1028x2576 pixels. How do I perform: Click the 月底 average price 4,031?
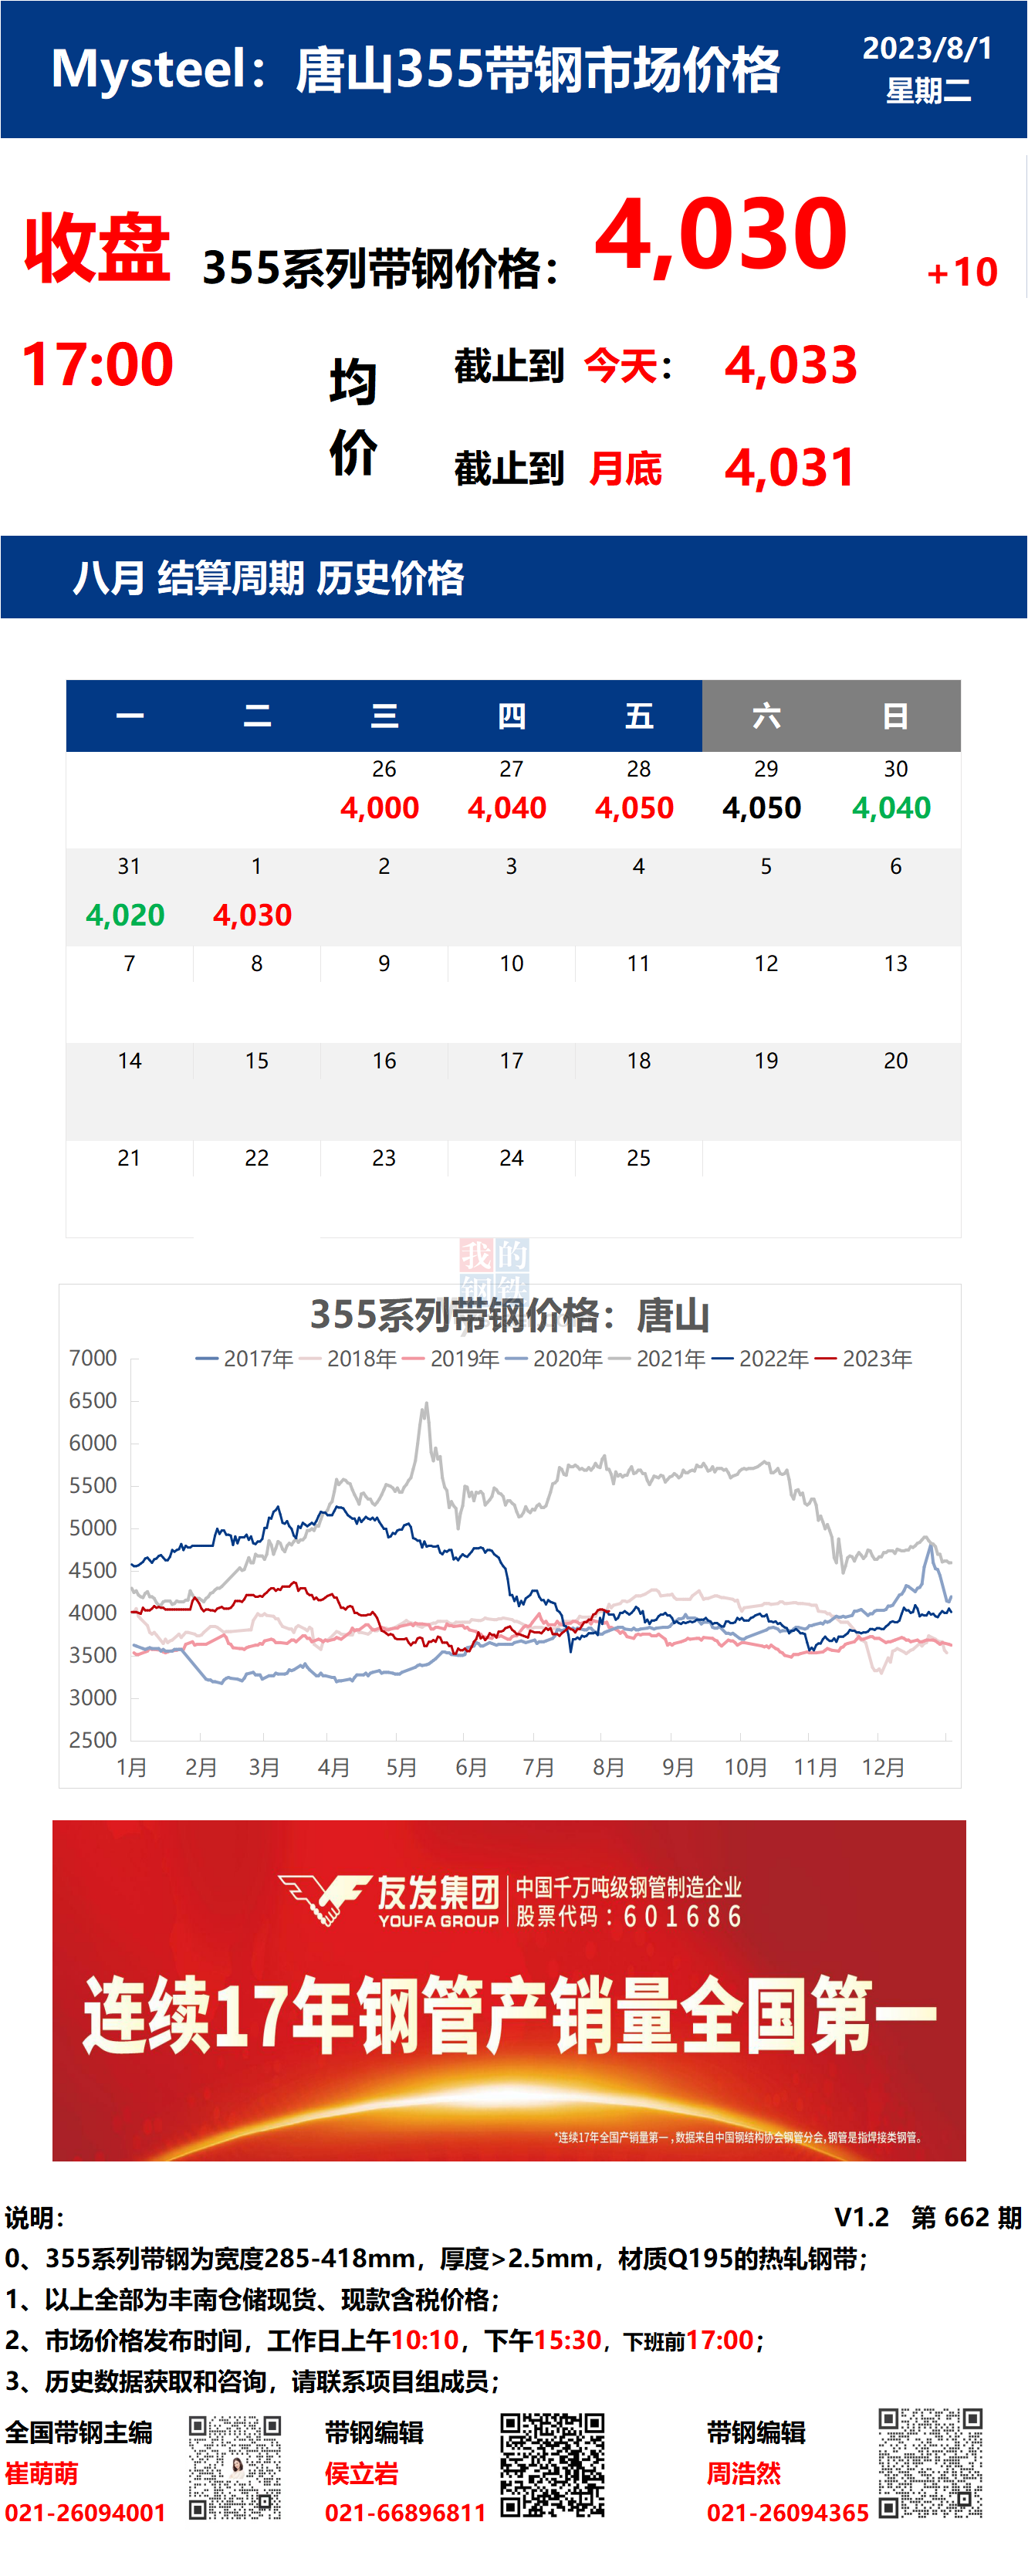(790, 468)
